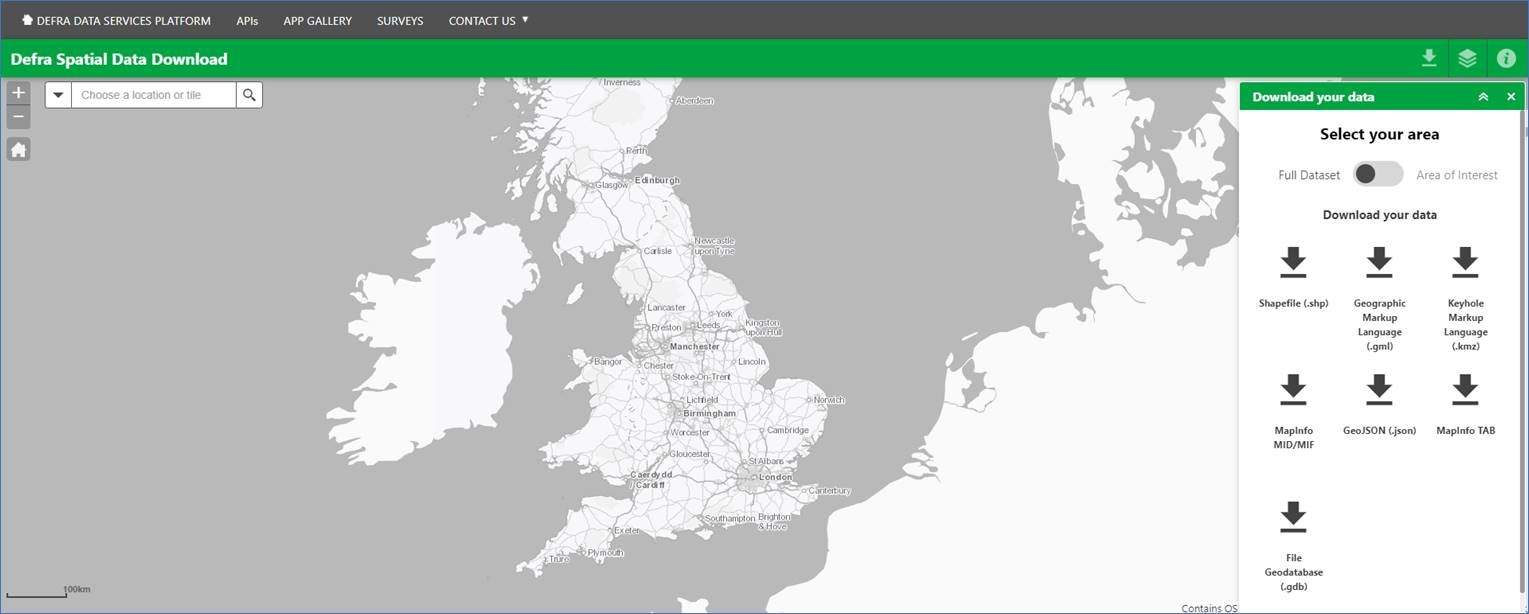This screenshot has height=614, width=1529.
Task: Open DEFRA DATA SERVICES PLATFORM home link
Action: (116, 20)
